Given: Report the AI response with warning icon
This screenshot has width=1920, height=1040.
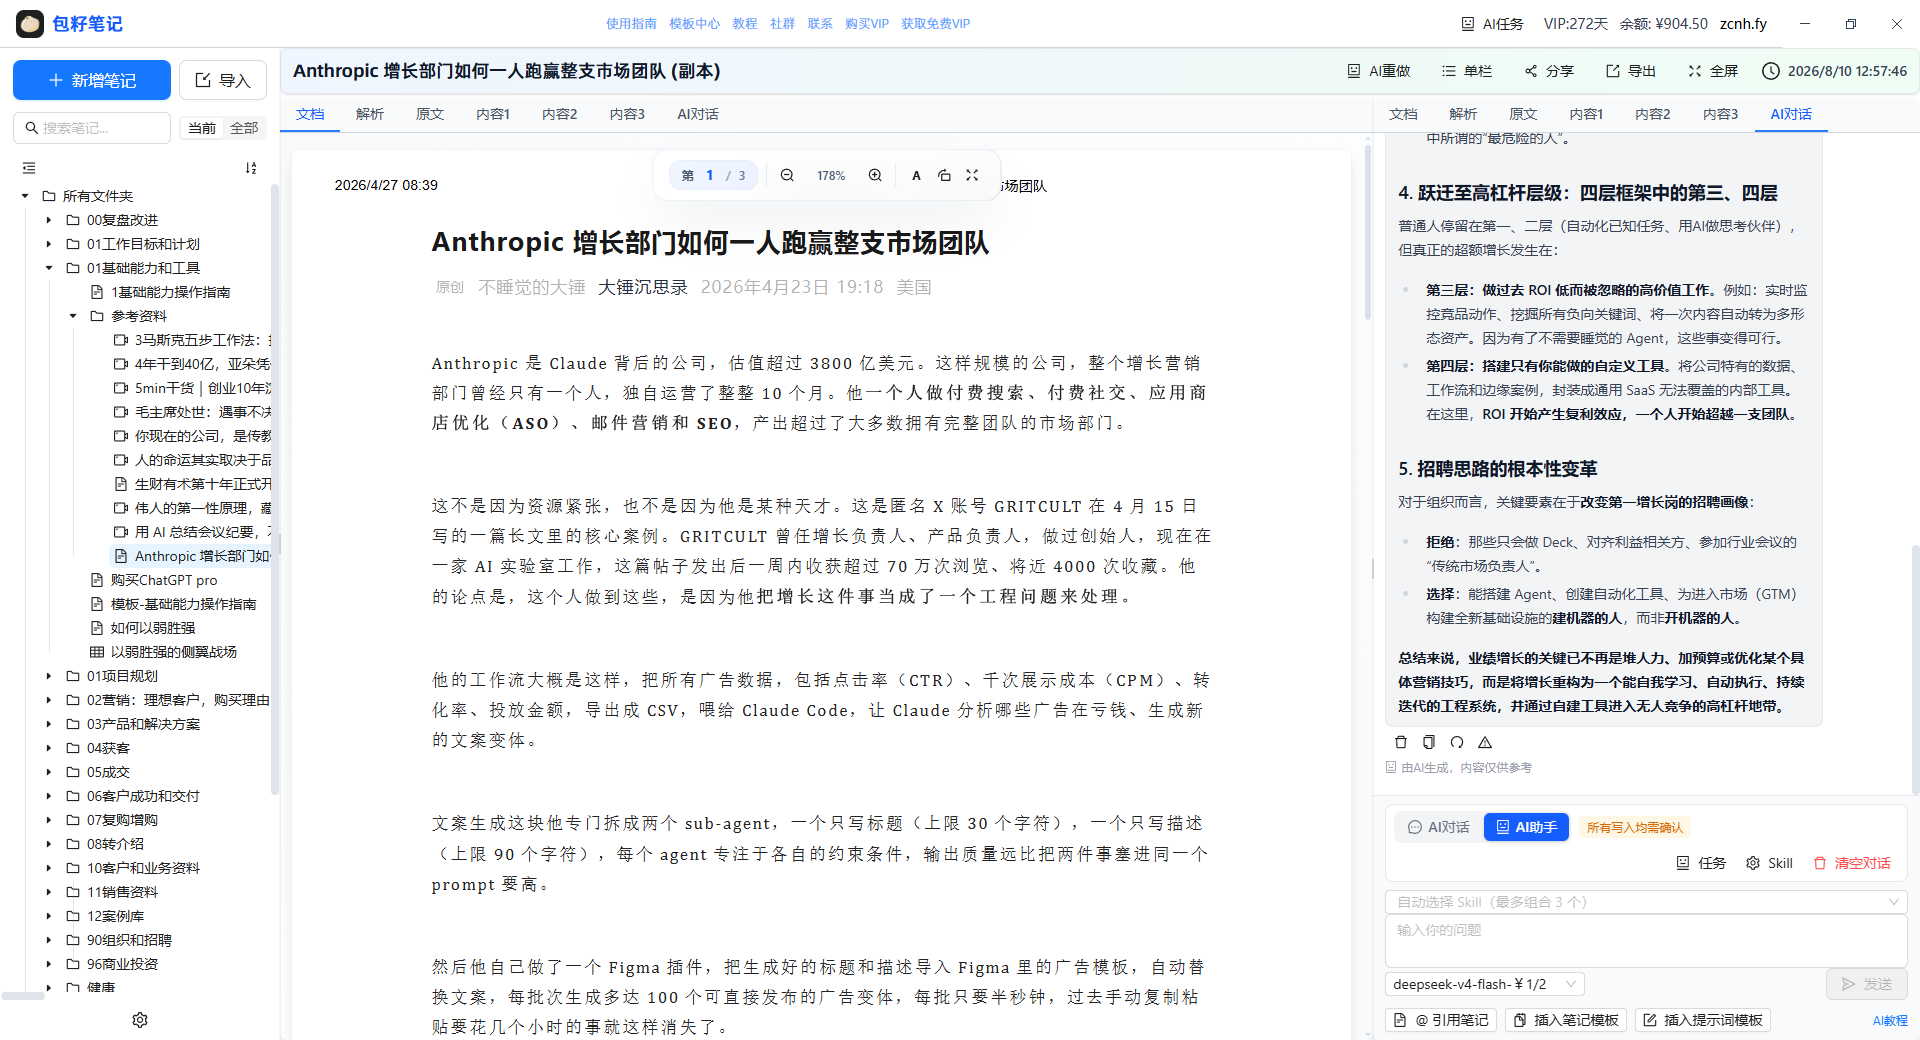Looking at the screenshot, I should click(x=1485, y=742).
